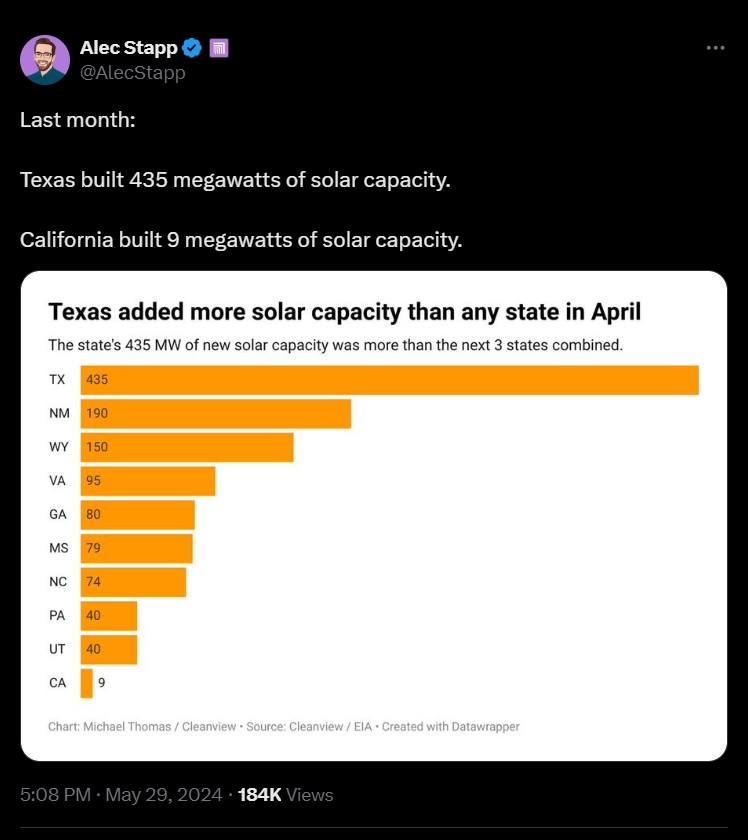
Task: Click the MS bar labeled 79
Action: click(x=137, y=548)
